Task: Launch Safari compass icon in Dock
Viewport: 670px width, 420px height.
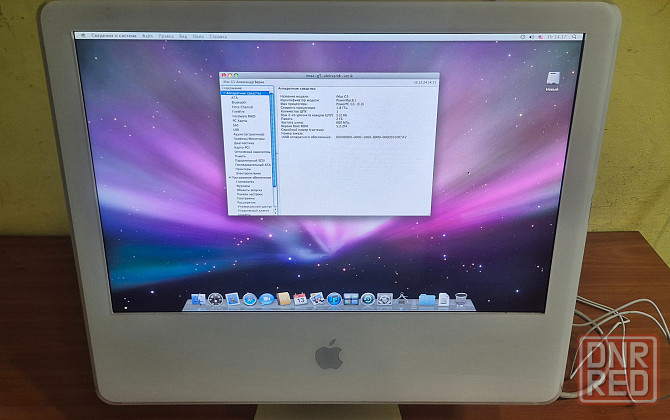Action: pyautogui.click(x=250, y=299)
